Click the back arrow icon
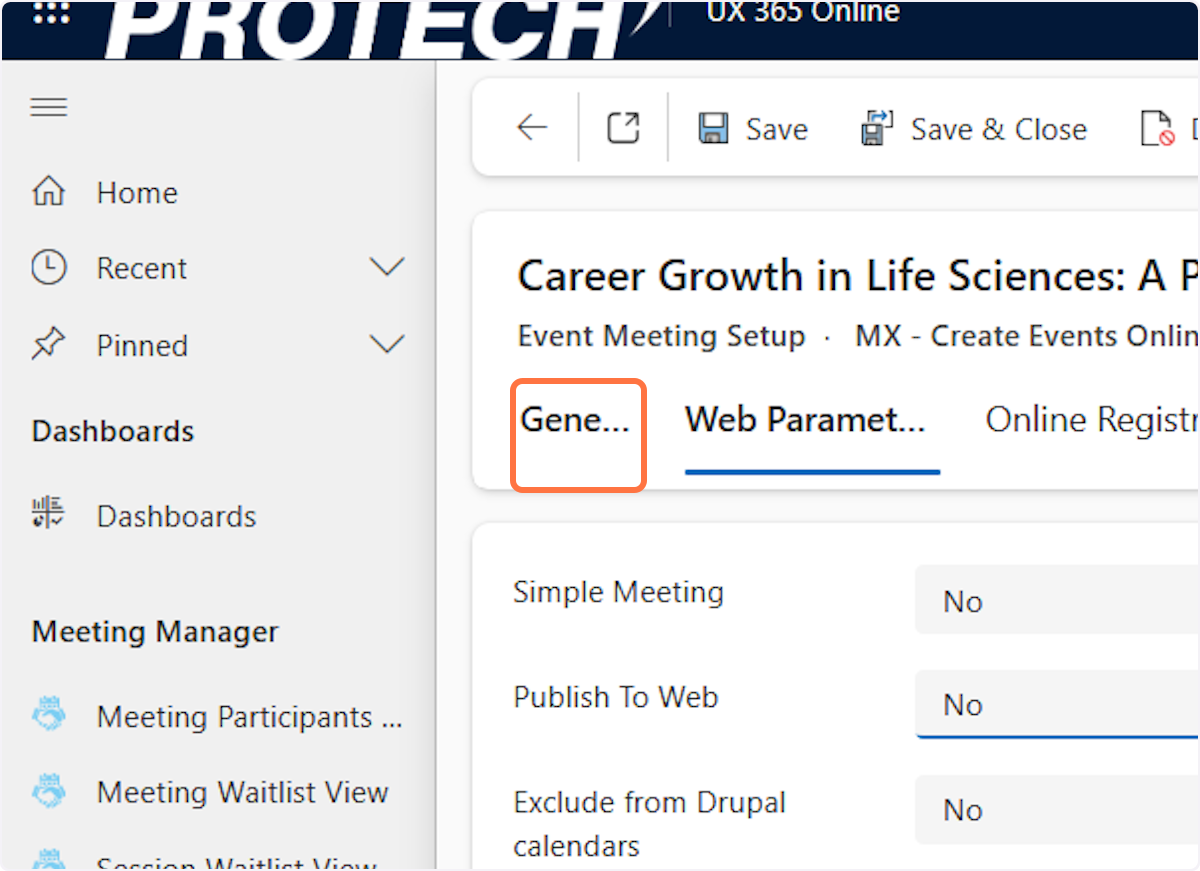1200x871 pixels. tap(532, 128)
